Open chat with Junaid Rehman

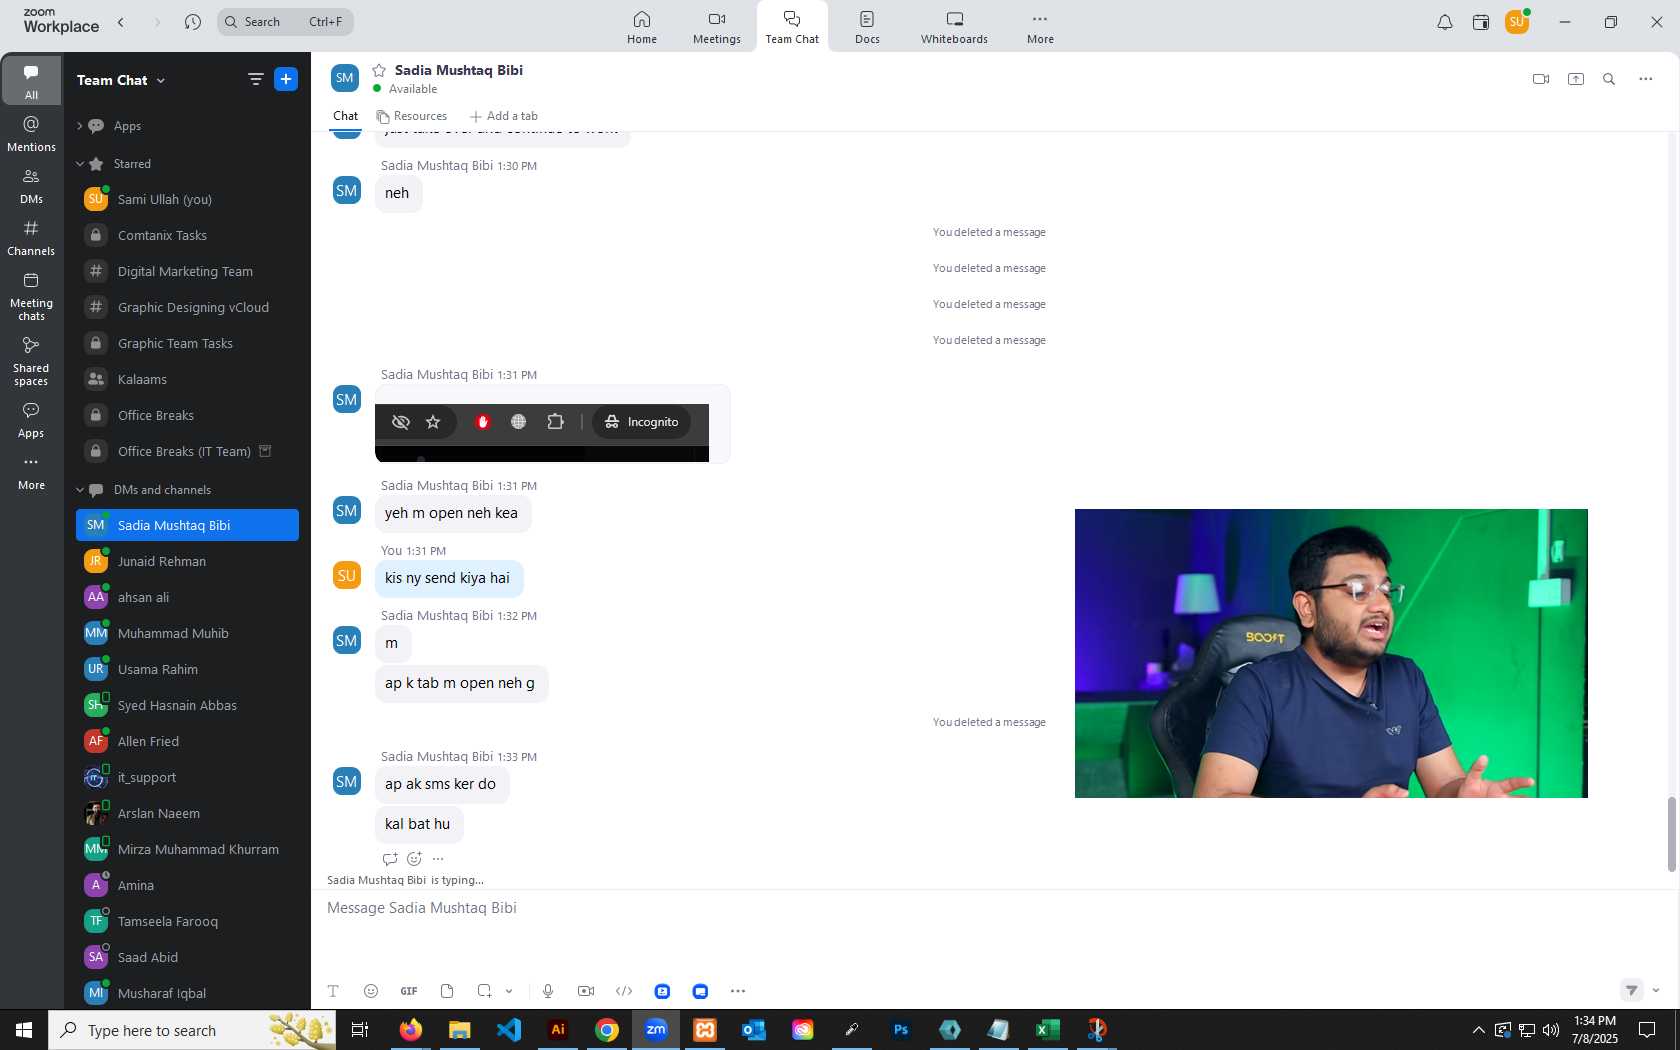pyautogui.click(x=187, y=561)
